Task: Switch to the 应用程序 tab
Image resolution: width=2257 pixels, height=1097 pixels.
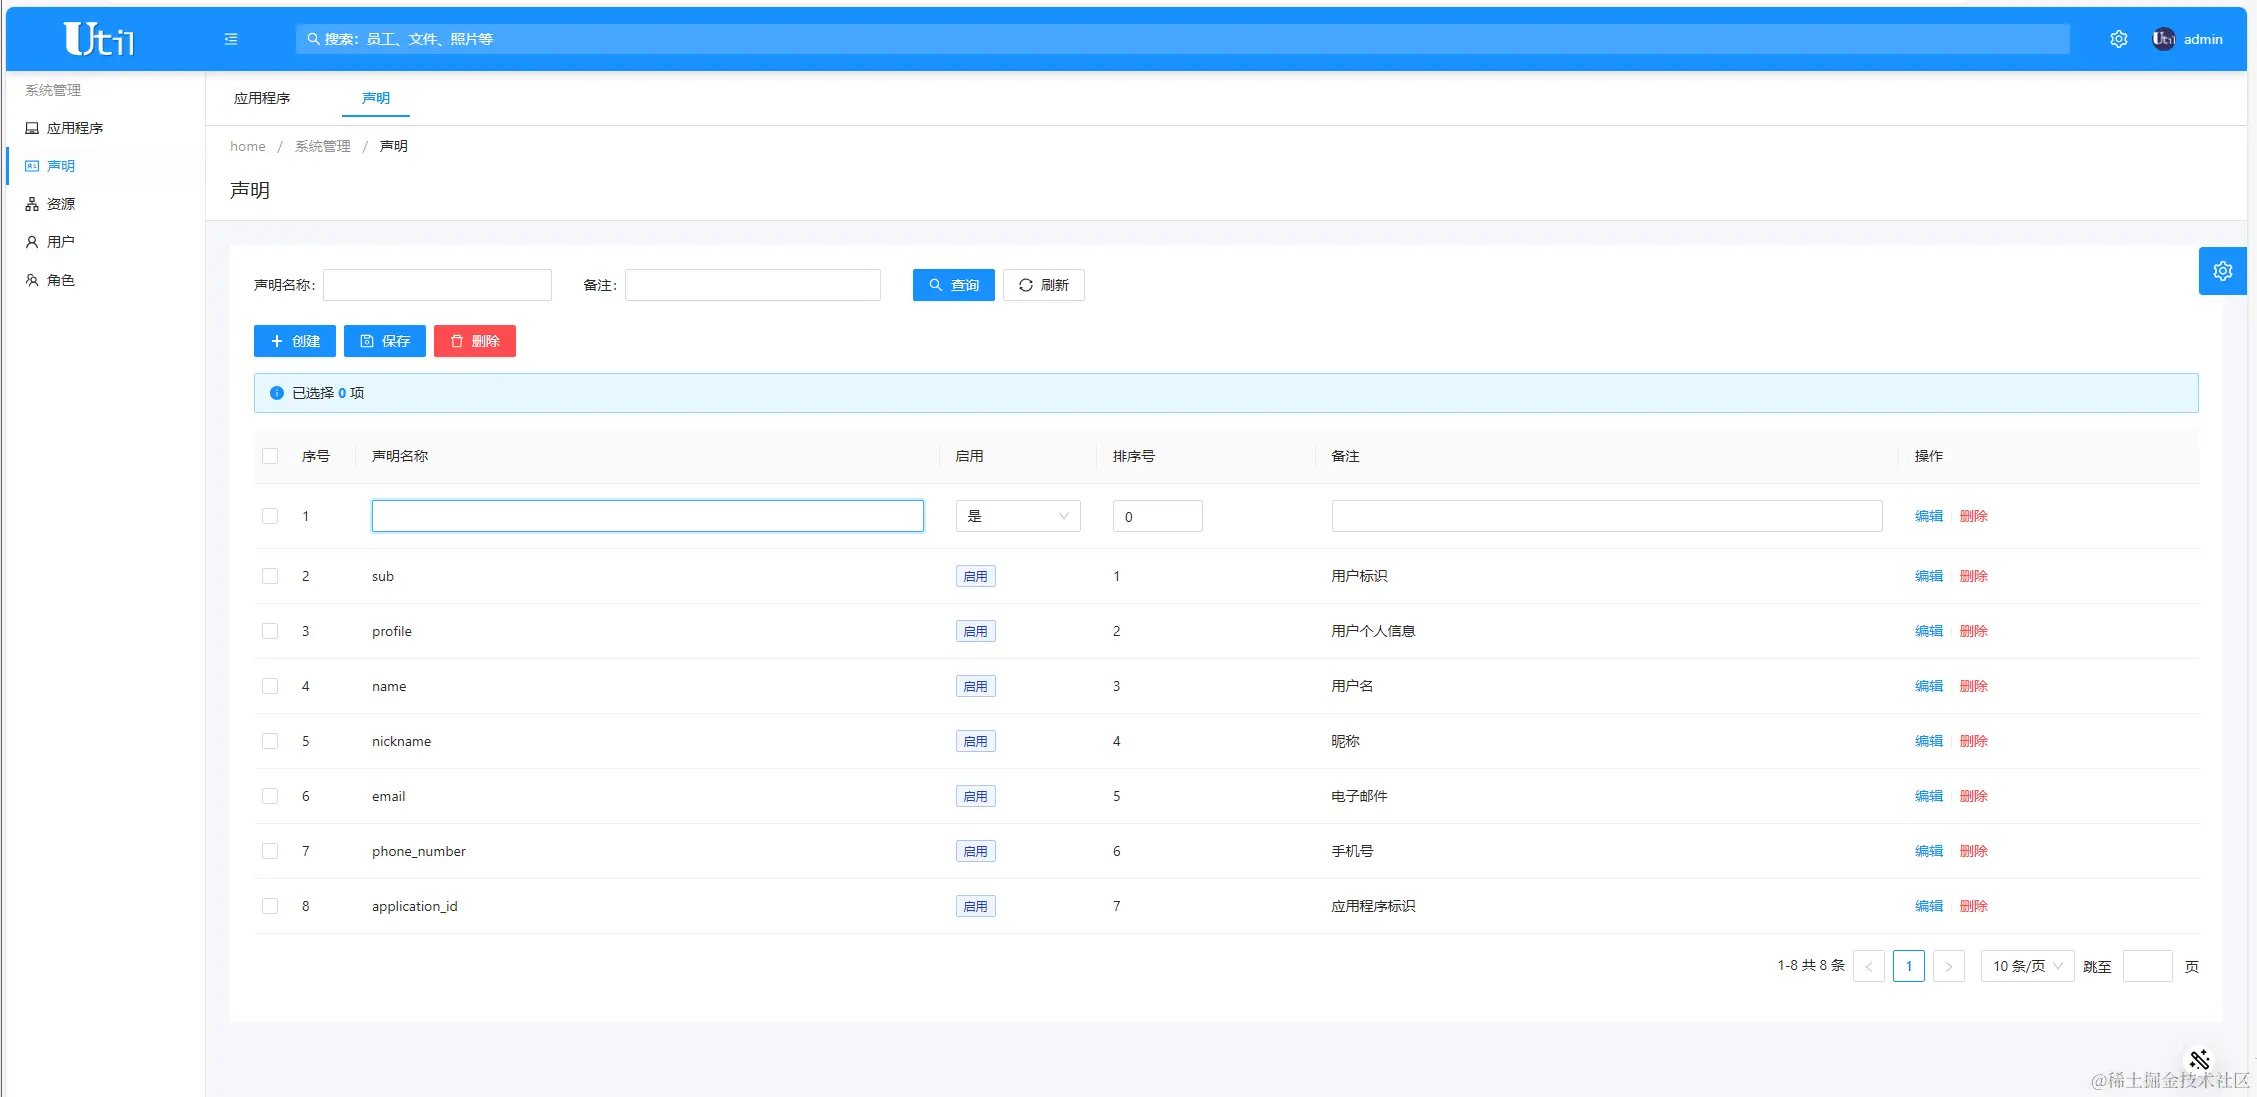Action: pos(262,98)
